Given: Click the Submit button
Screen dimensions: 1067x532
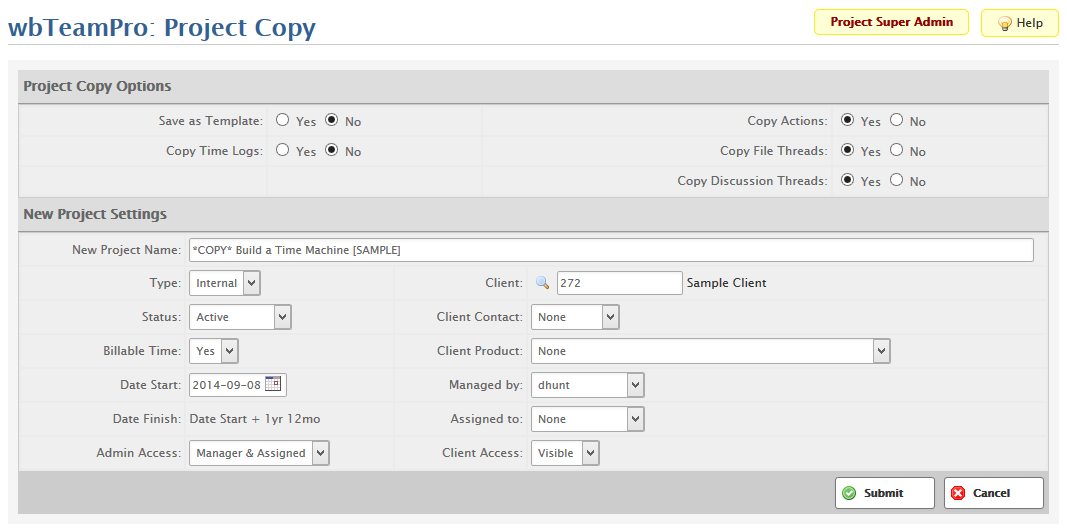Looking at the screenshot, I should tap(885, 493).
